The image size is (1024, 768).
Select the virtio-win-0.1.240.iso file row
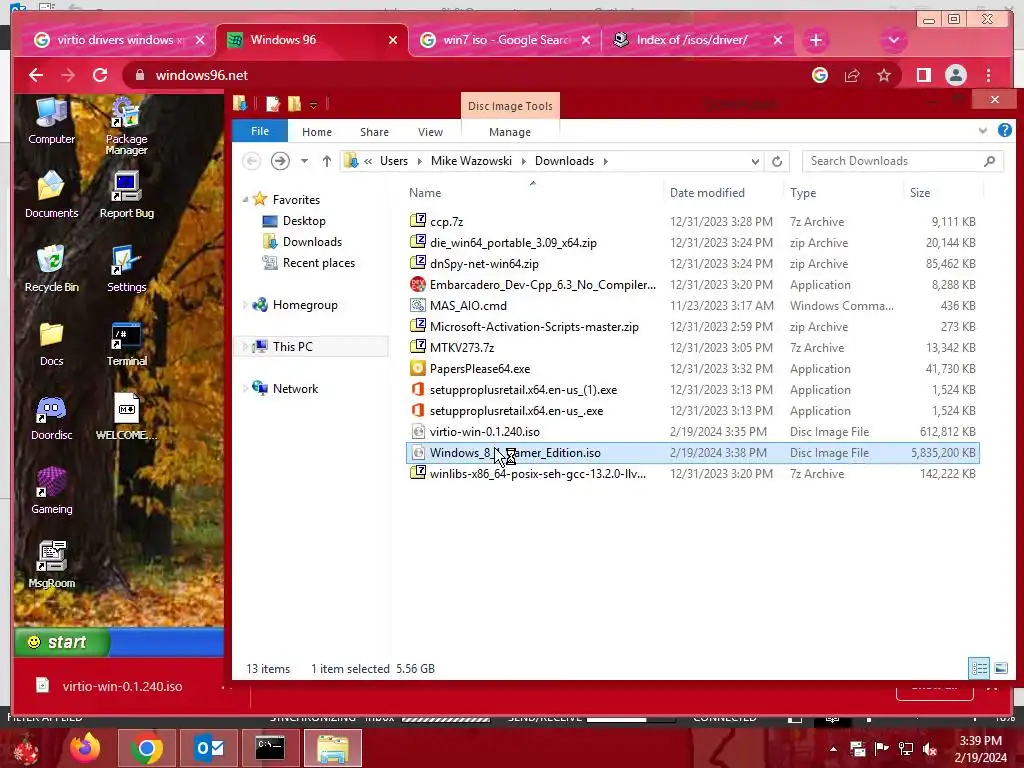click(692, 432)
